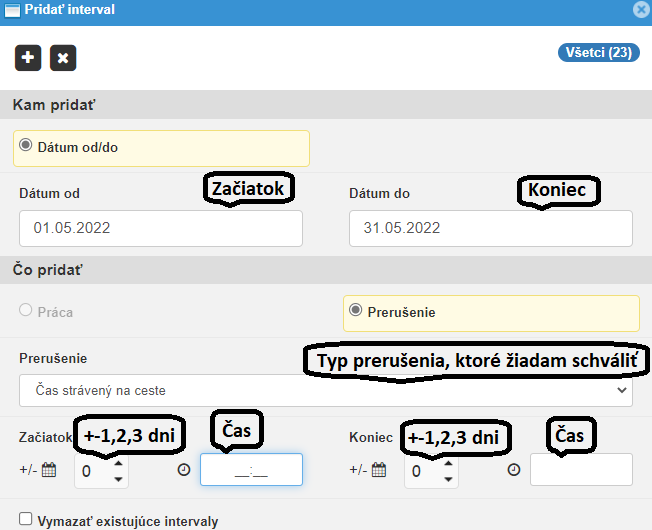The width and height of the screenshot is (652, 530).
Task: Click the Dátum od date field
Action: click(160, 228)
